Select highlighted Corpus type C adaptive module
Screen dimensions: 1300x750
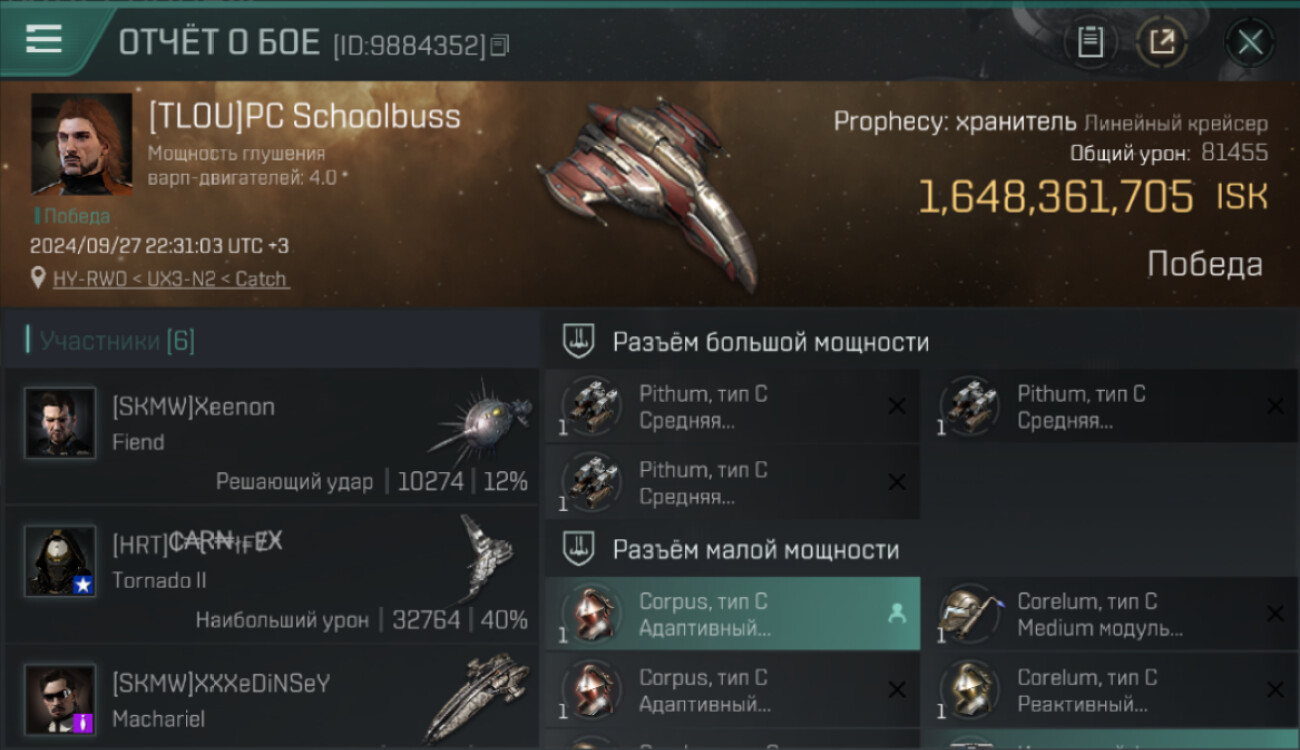click(732, 614)
